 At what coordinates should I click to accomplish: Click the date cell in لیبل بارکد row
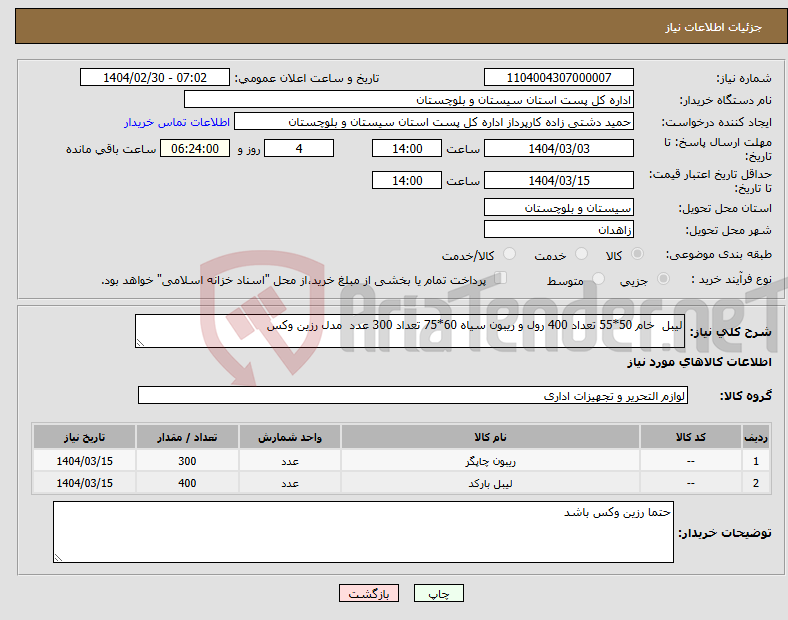click(x=84, y=483)
